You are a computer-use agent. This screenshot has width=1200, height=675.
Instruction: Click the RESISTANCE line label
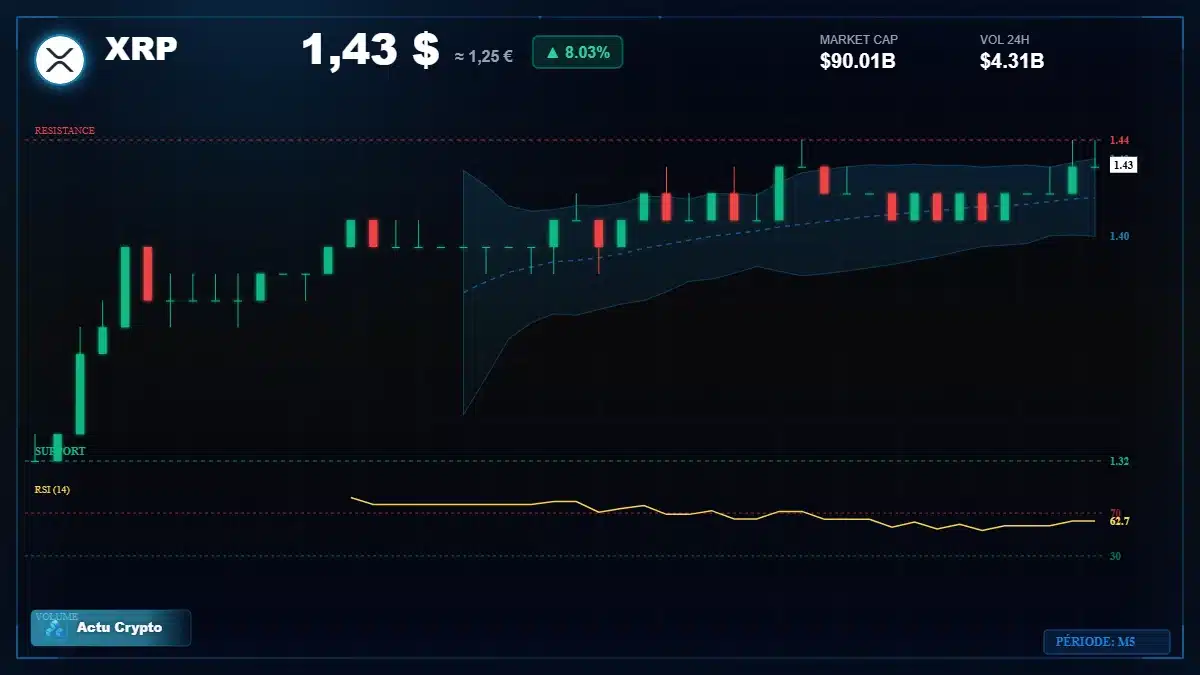pyautogui.click(x=65, y=130)
